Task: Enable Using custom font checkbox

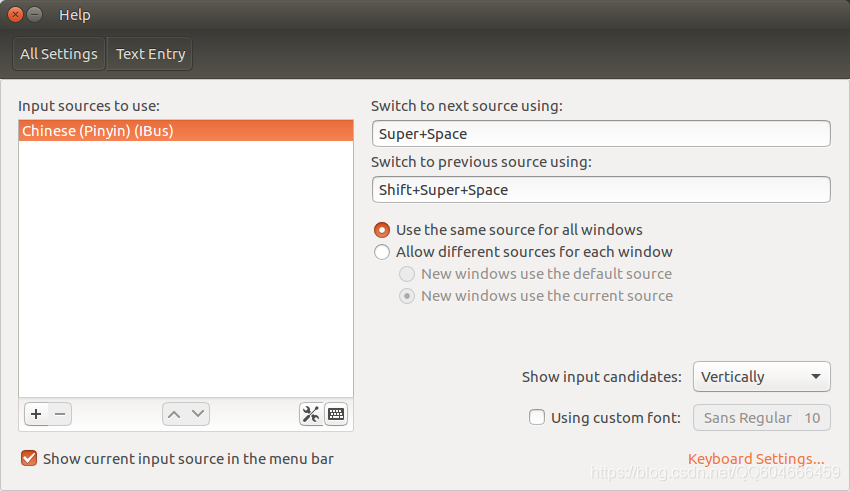Action: [537, 417]
